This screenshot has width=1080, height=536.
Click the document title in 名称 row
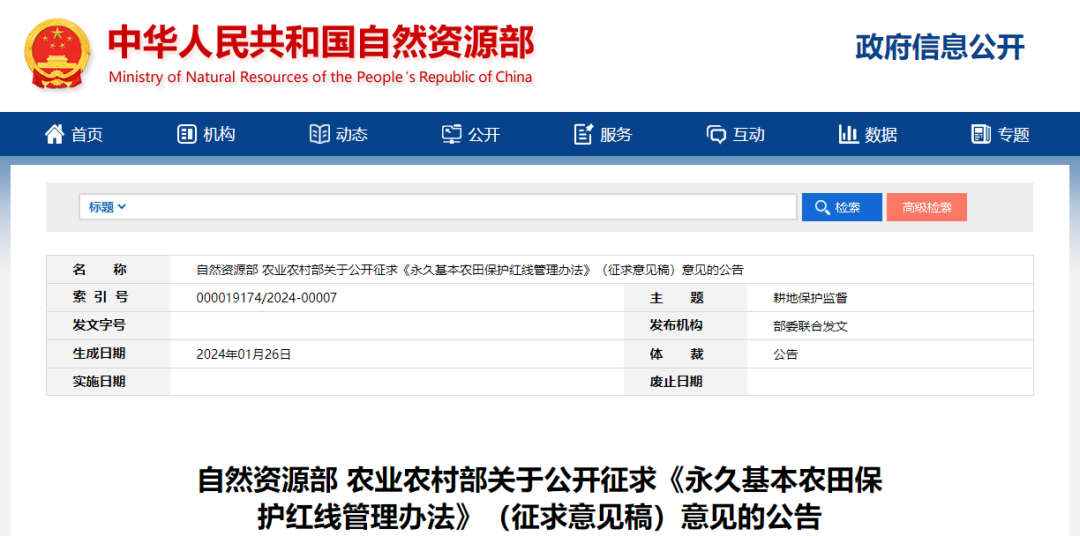469,270
